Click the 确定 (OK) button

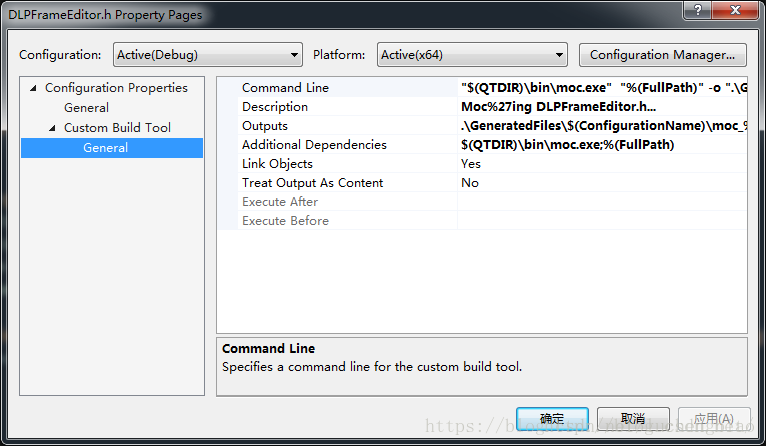[552, 419]
